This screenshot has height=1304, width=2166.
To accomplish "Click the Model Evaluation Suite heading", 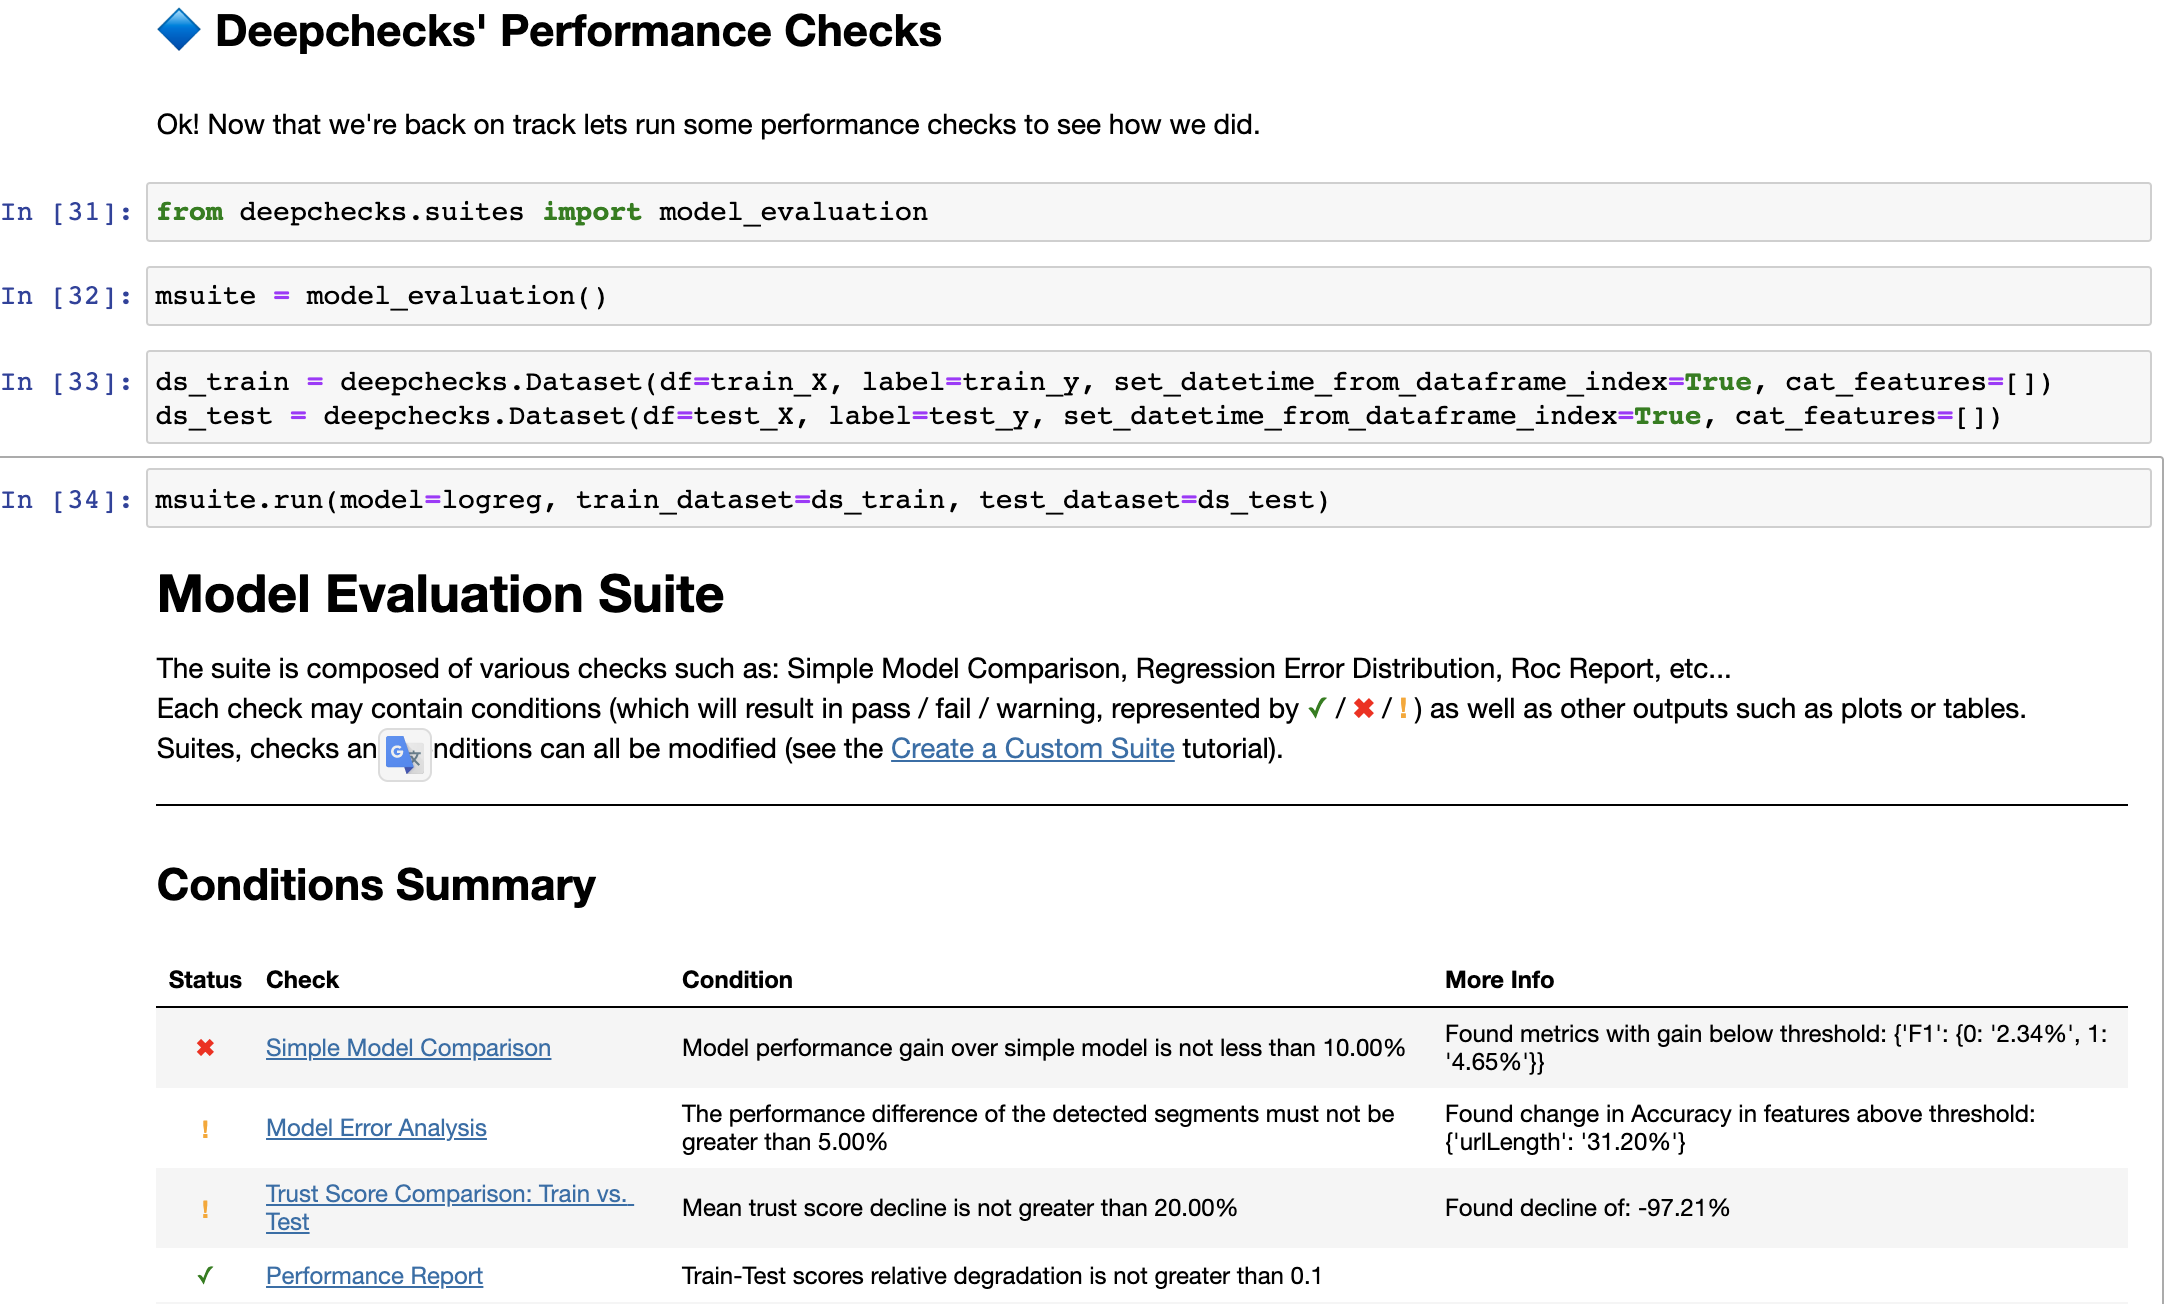I will [x=440, y=594].
